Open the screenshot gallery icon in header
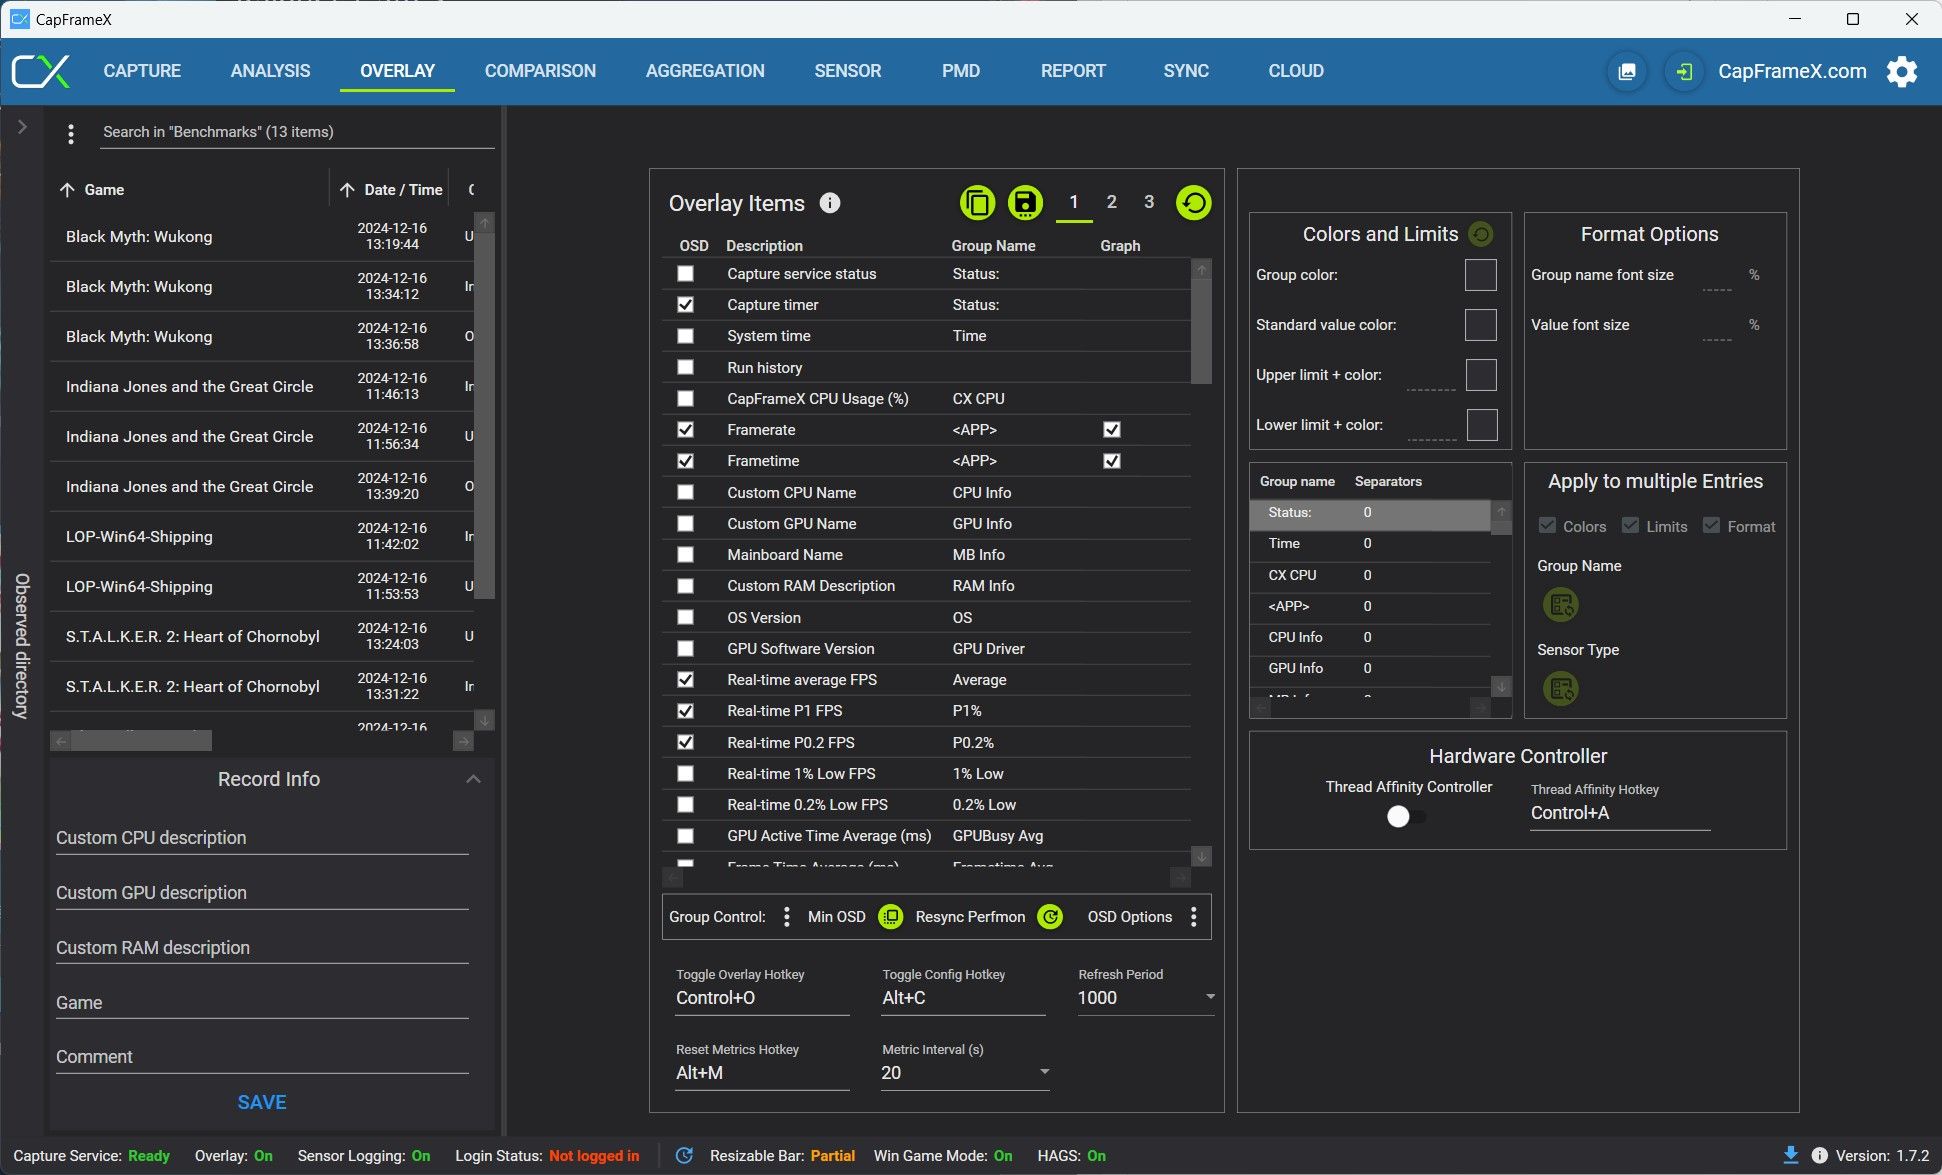This screenshot has height=1175, width=1942. [x=1627, y=71]
